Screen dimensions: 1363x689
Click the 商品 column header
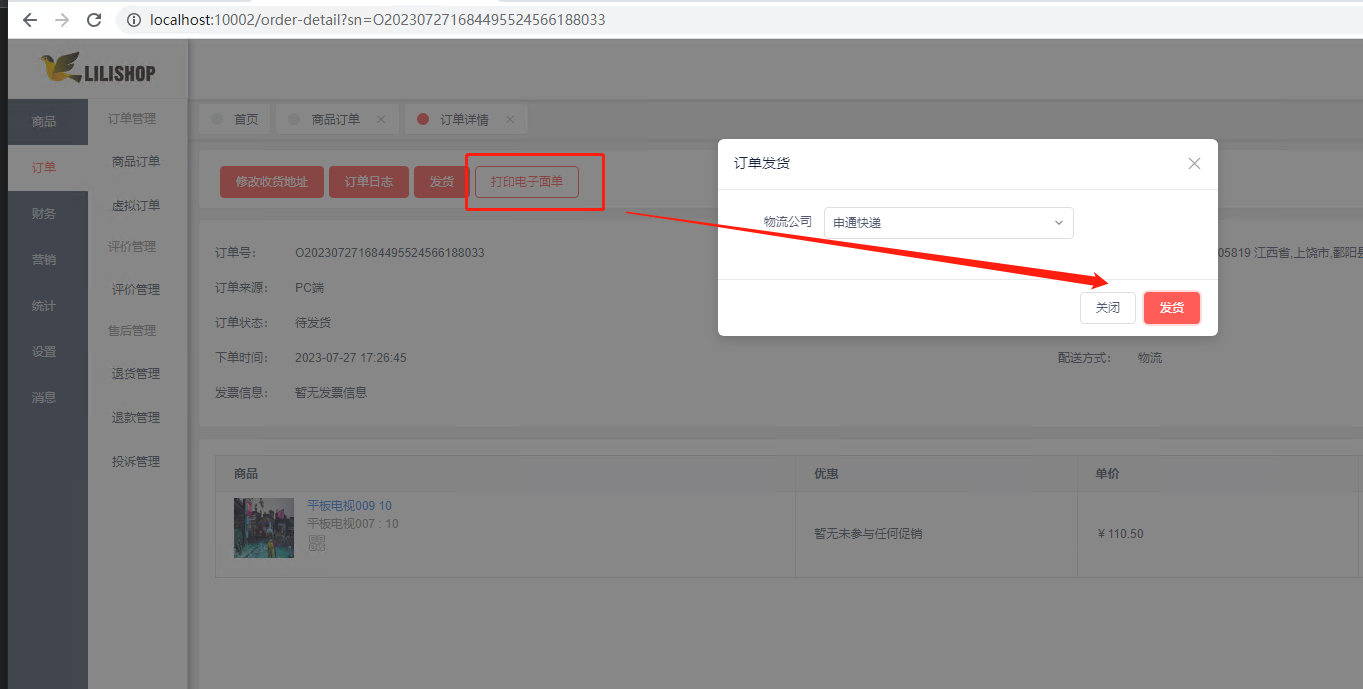pos(246,474)
